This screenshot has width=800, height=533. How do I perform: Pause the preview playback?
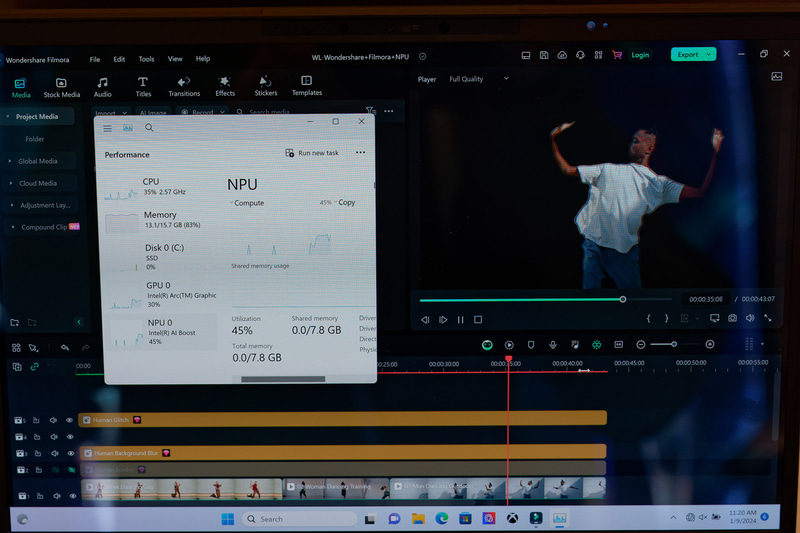[x=460, y=320]
